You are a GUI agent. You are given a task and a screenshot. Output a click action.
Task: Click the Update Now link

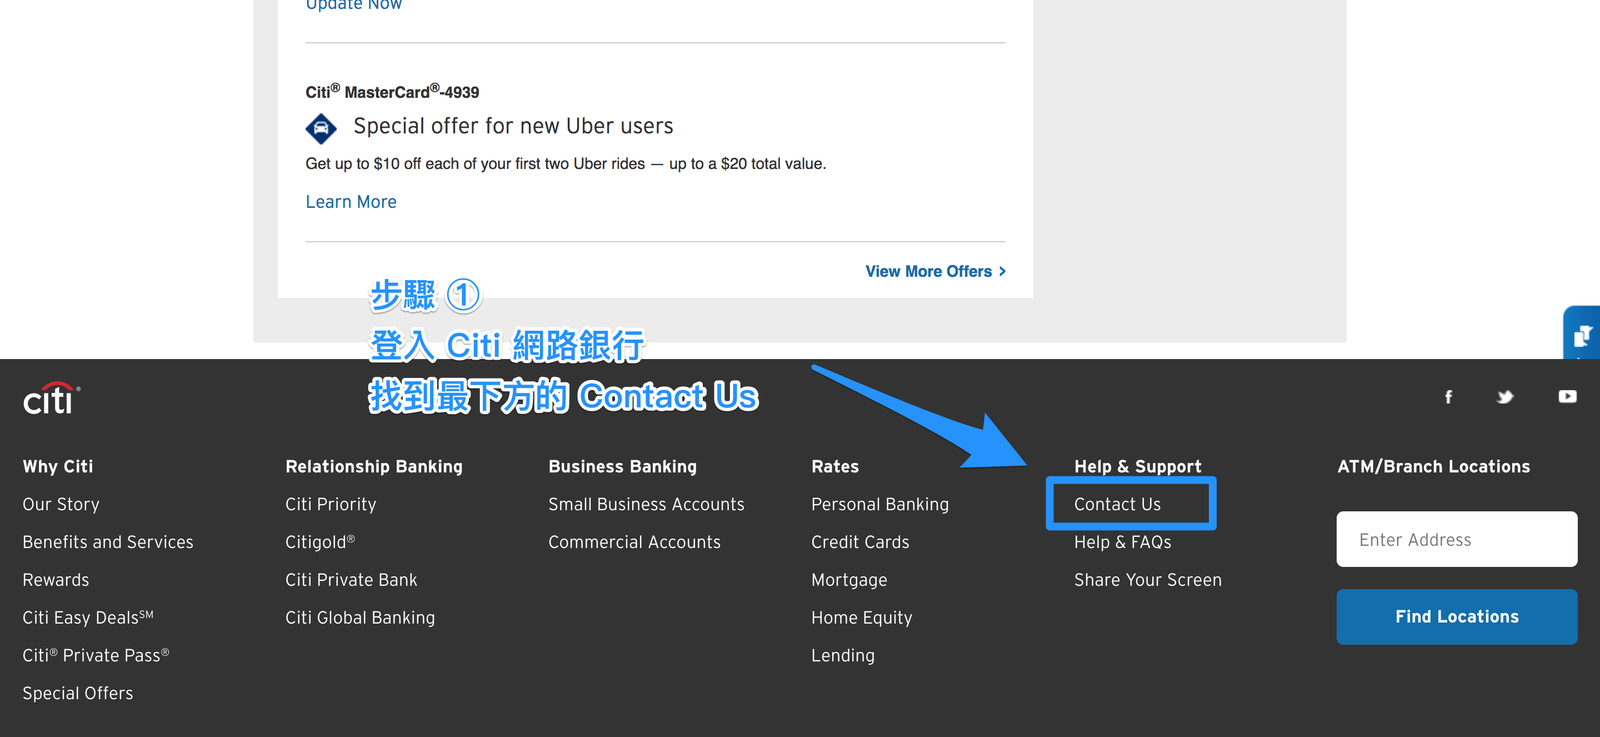point(354,5)
